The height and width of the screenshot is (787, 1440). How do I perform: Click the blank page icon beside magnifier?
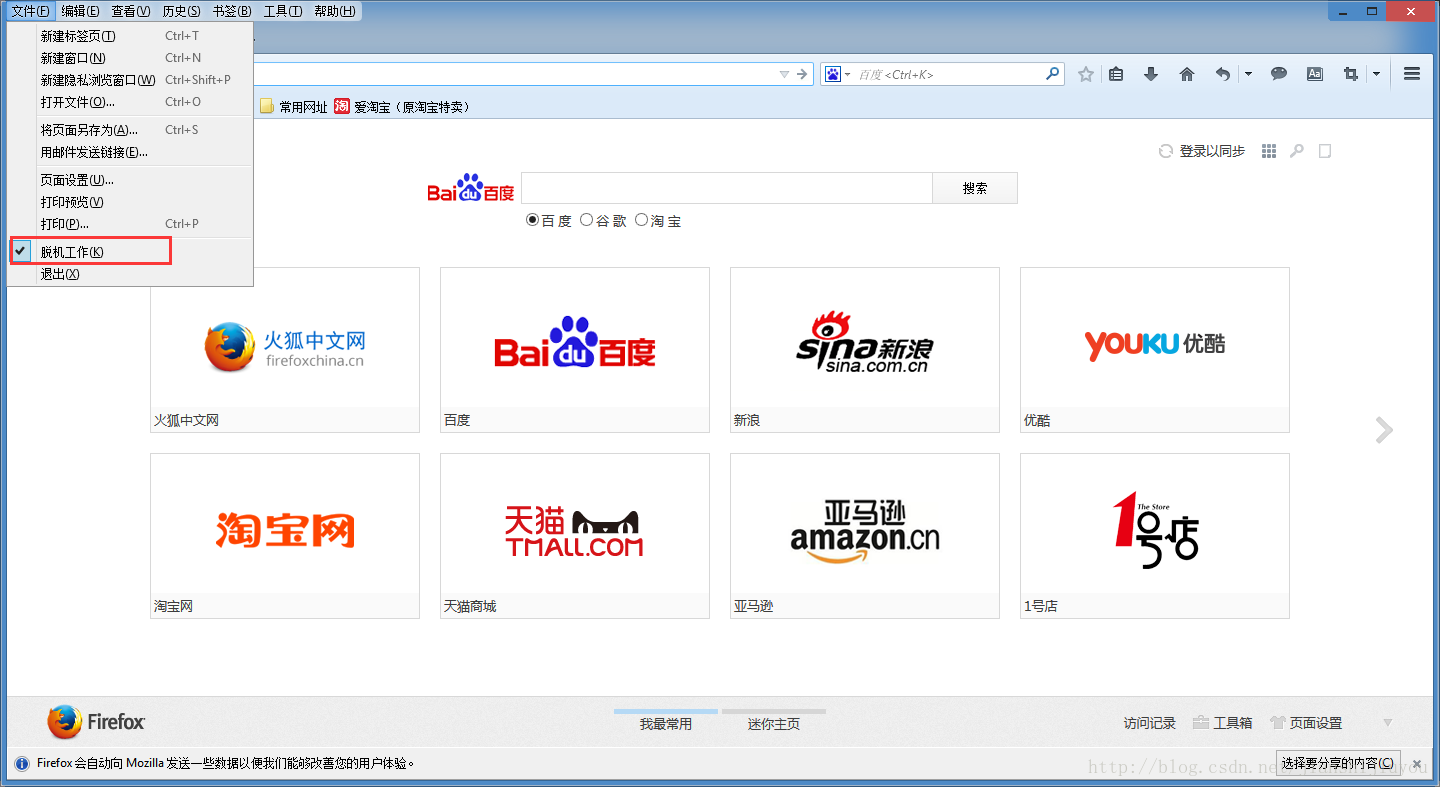pyautogui.click(x=1325, y=151)
